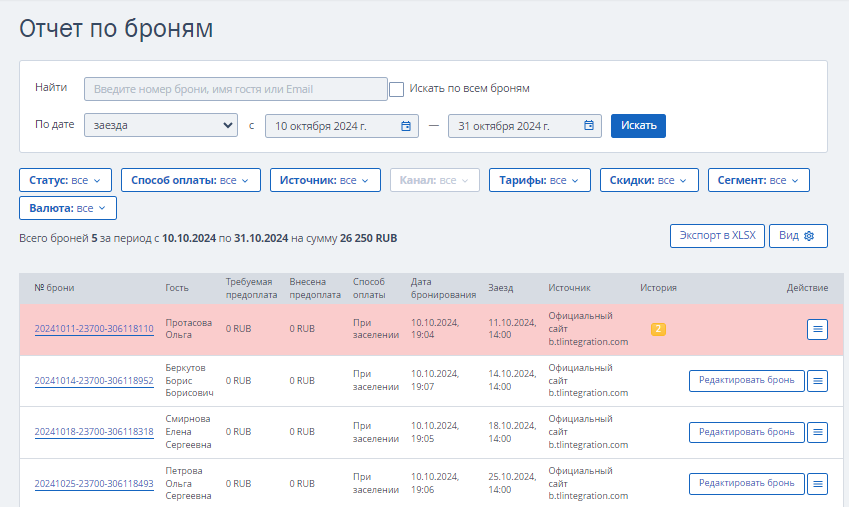Click the blue Искать button
Viewport: 849px width, 507px height.
coord(638,126)
